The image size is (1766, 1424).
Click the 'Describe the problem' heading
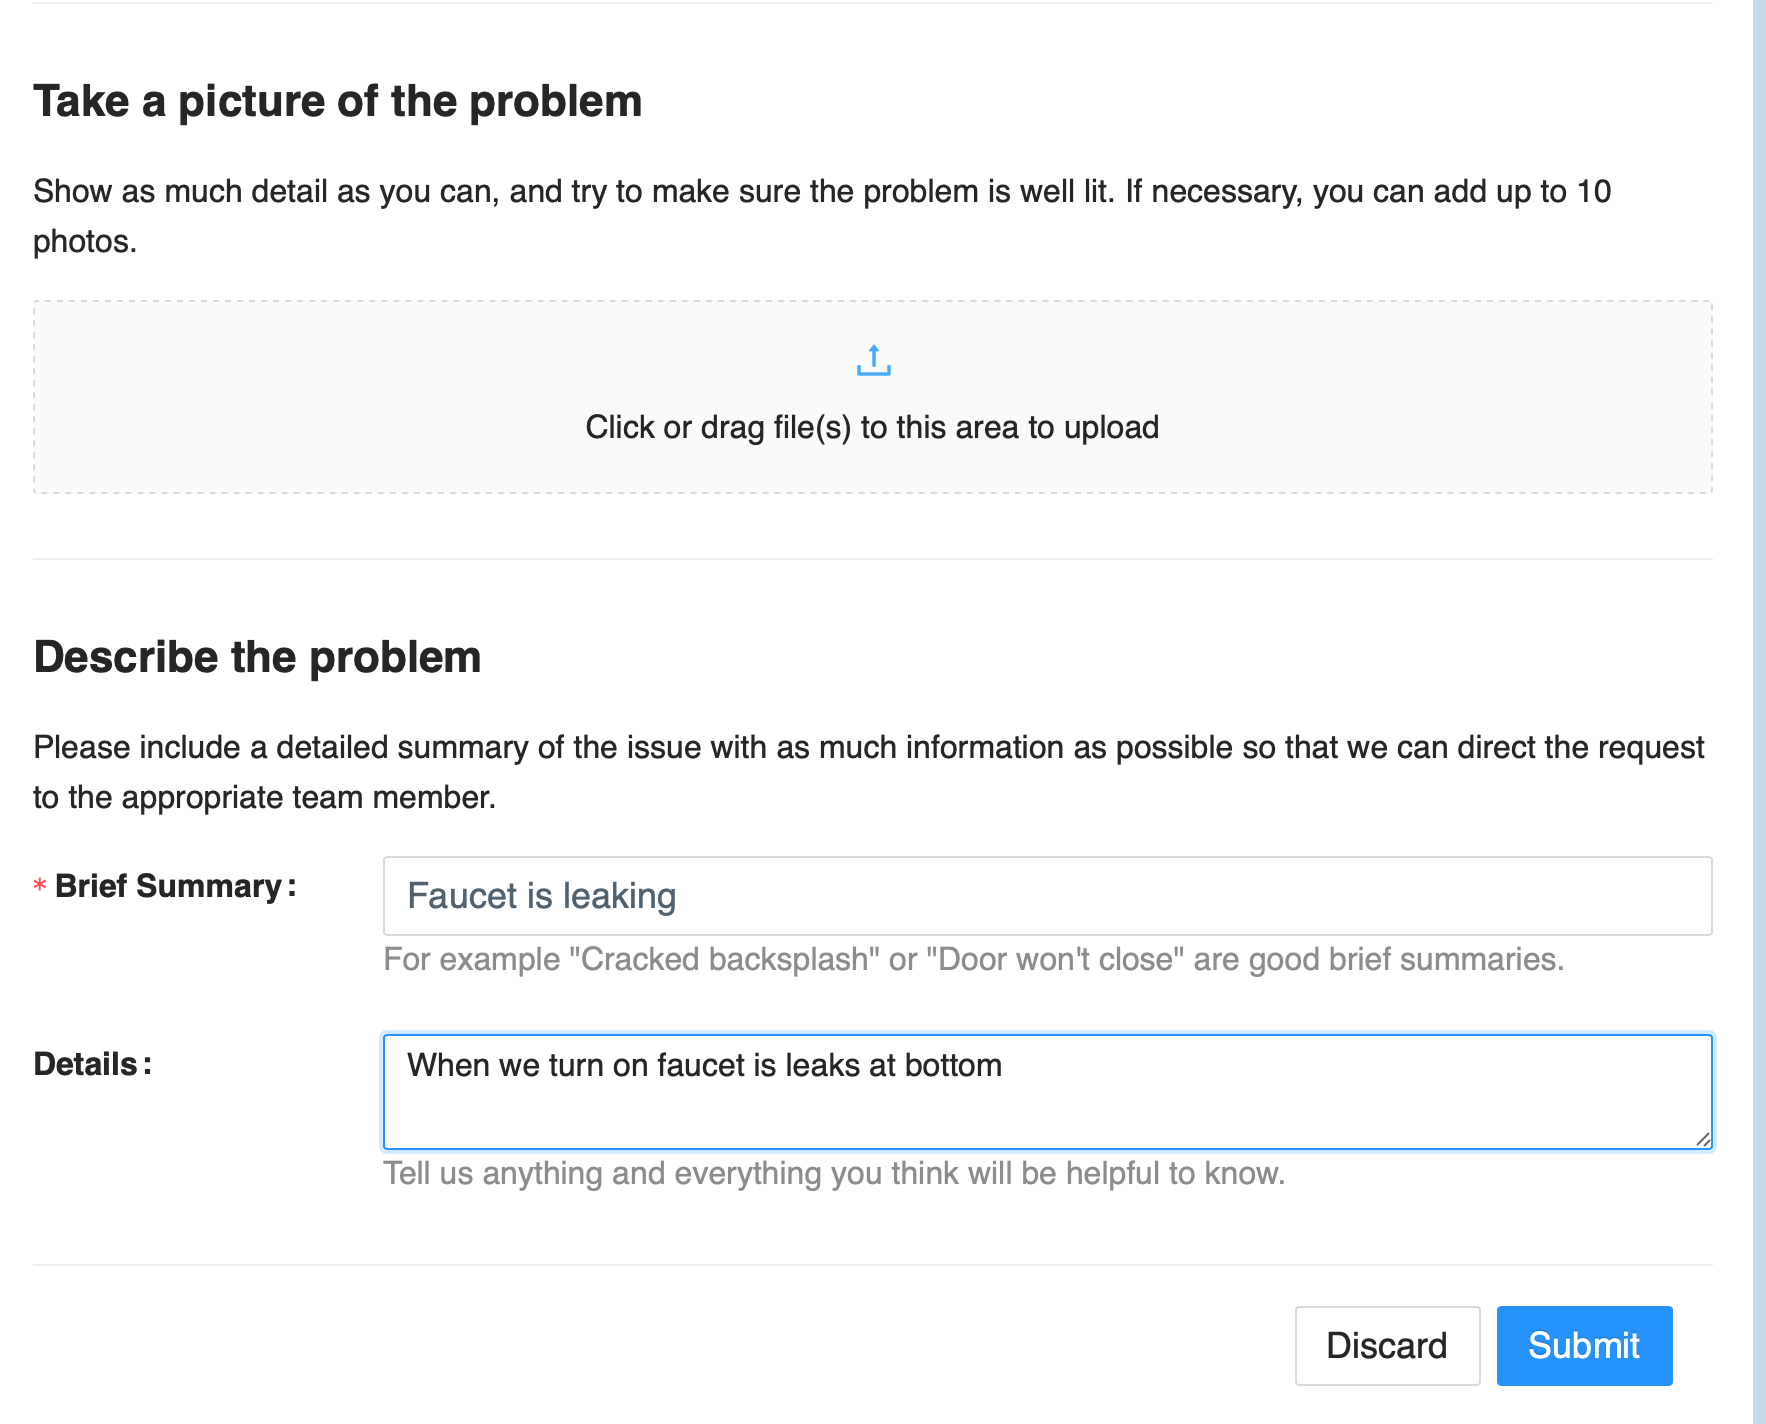point(258,657)
